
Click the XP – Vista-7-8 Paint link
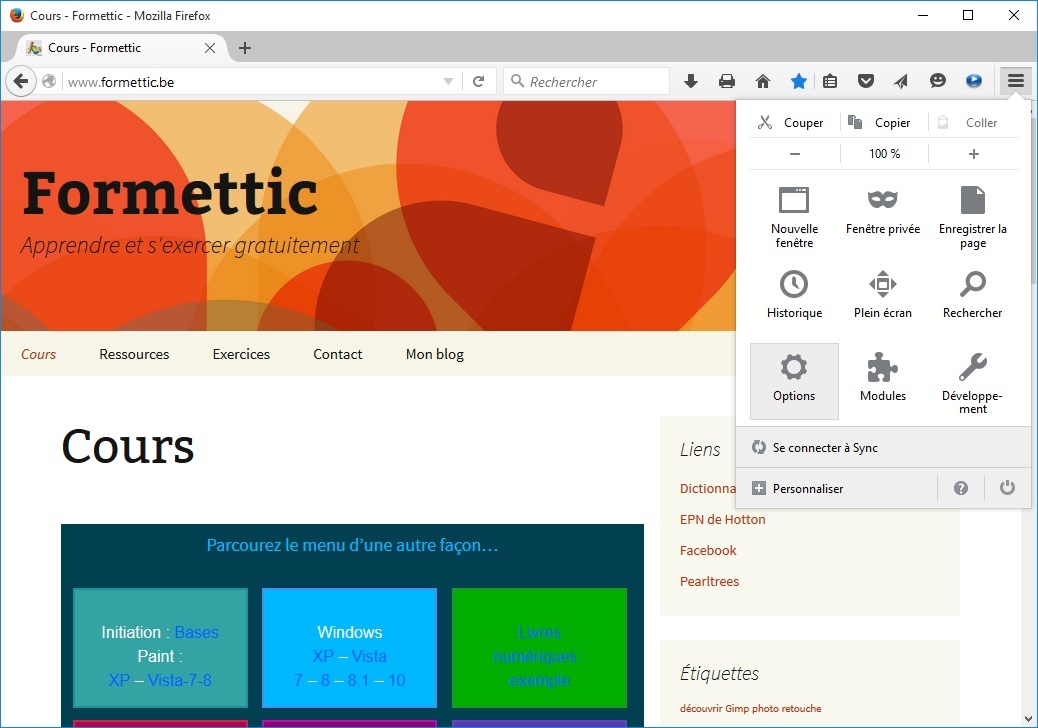pos(160,680)
